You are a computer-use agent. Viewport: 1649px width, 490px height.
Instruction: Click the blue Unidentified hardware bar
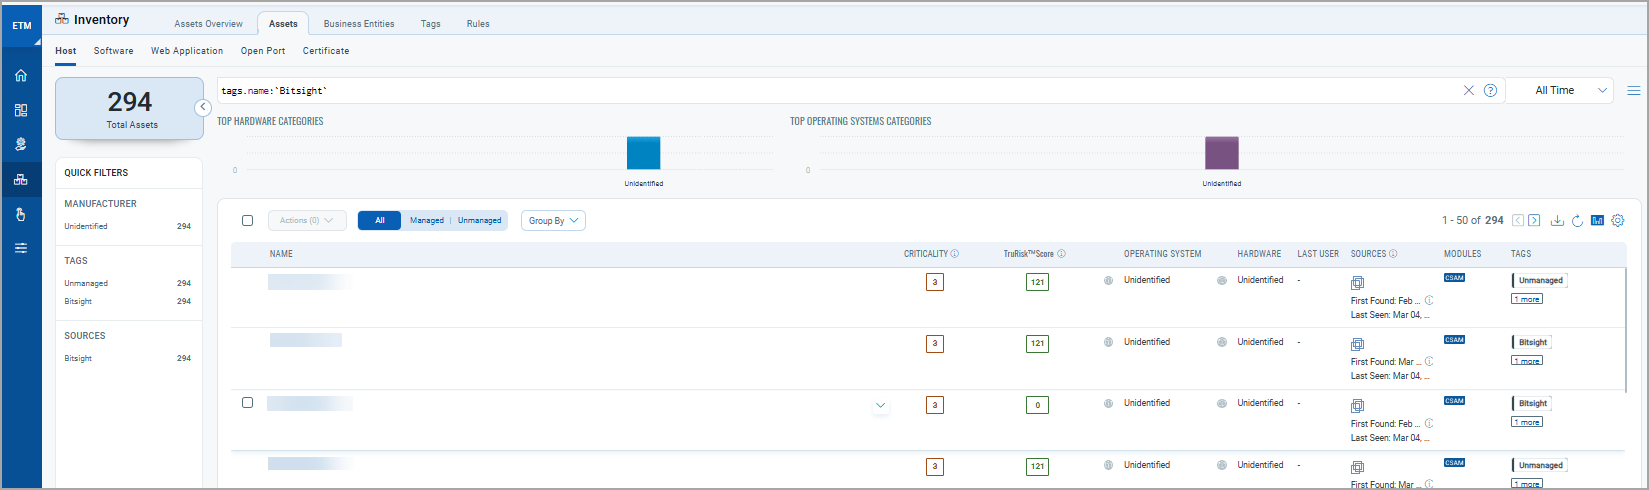click(643, 153)
